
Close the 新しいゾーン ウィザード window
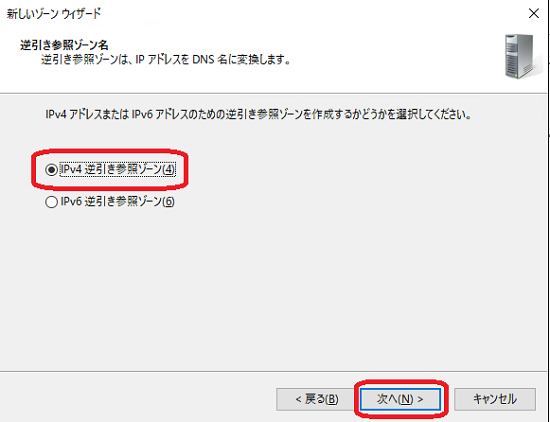point(534,14)
